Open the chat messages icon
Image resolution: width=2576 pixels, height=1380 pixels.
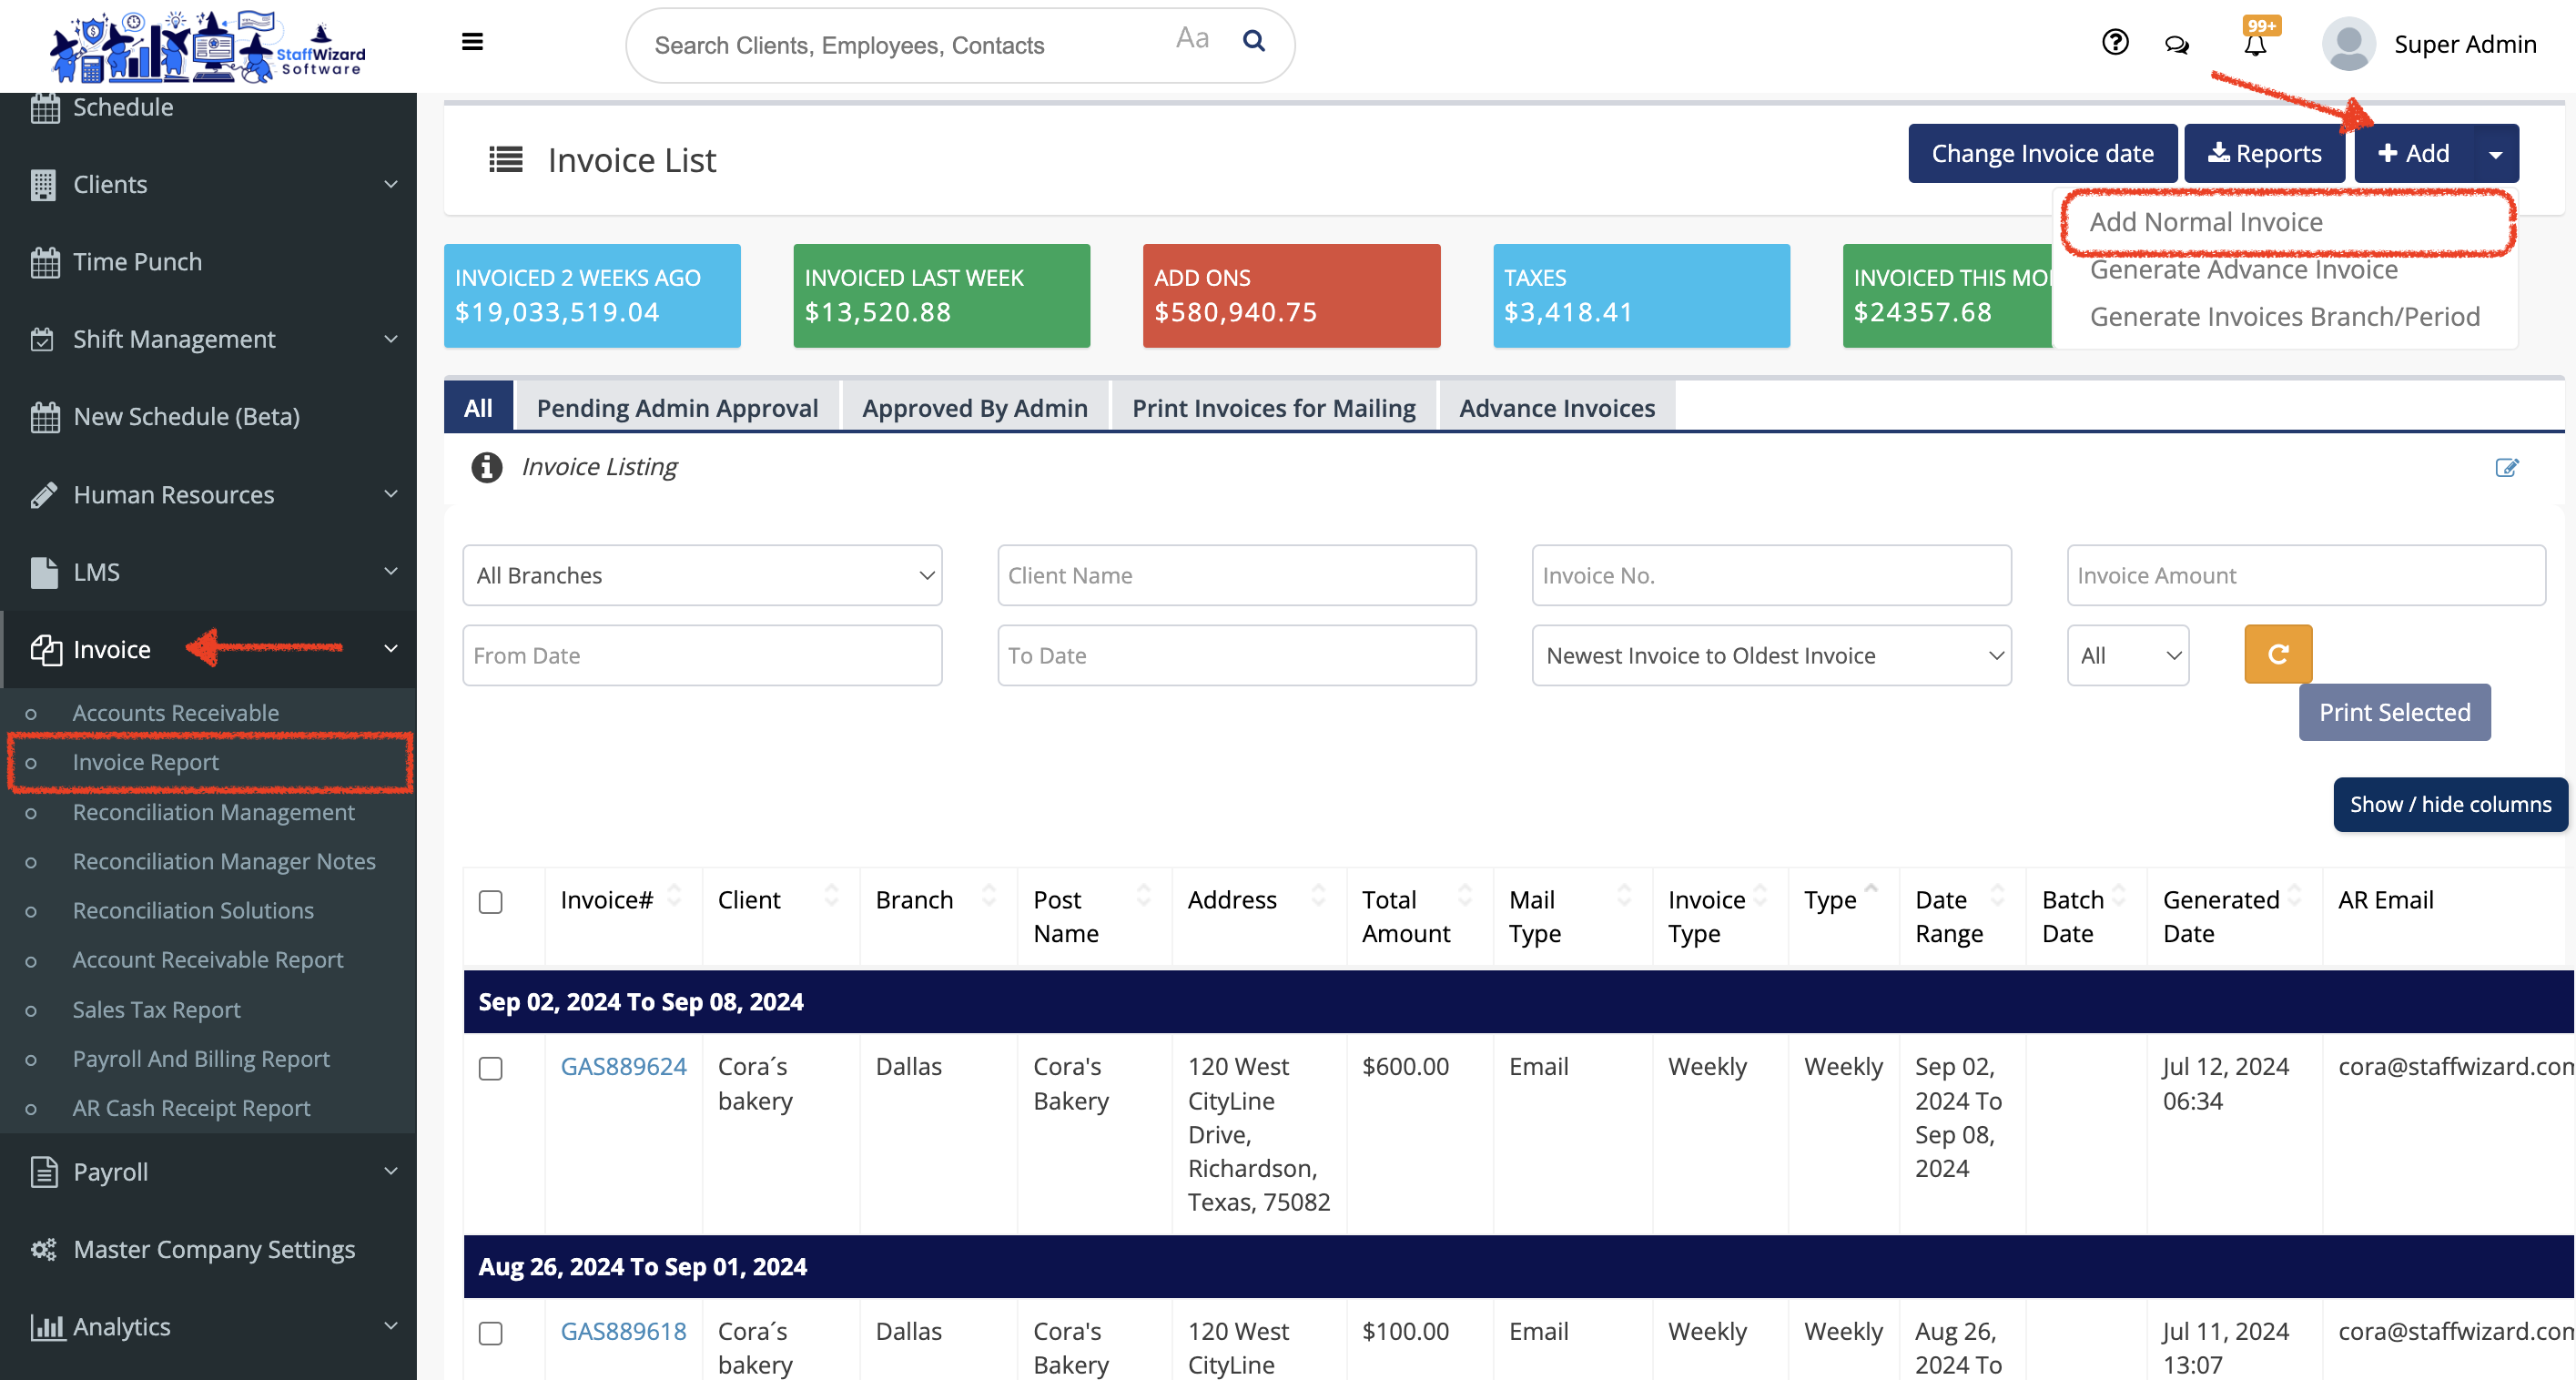(x=2176, y=44)
